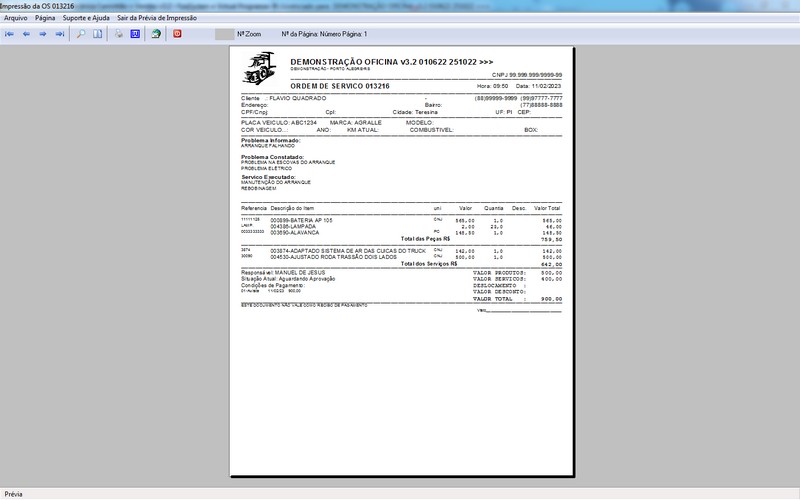This screenshot has height=500, width=800.
Task: Click the globe export icon
Action: [156, 34]
